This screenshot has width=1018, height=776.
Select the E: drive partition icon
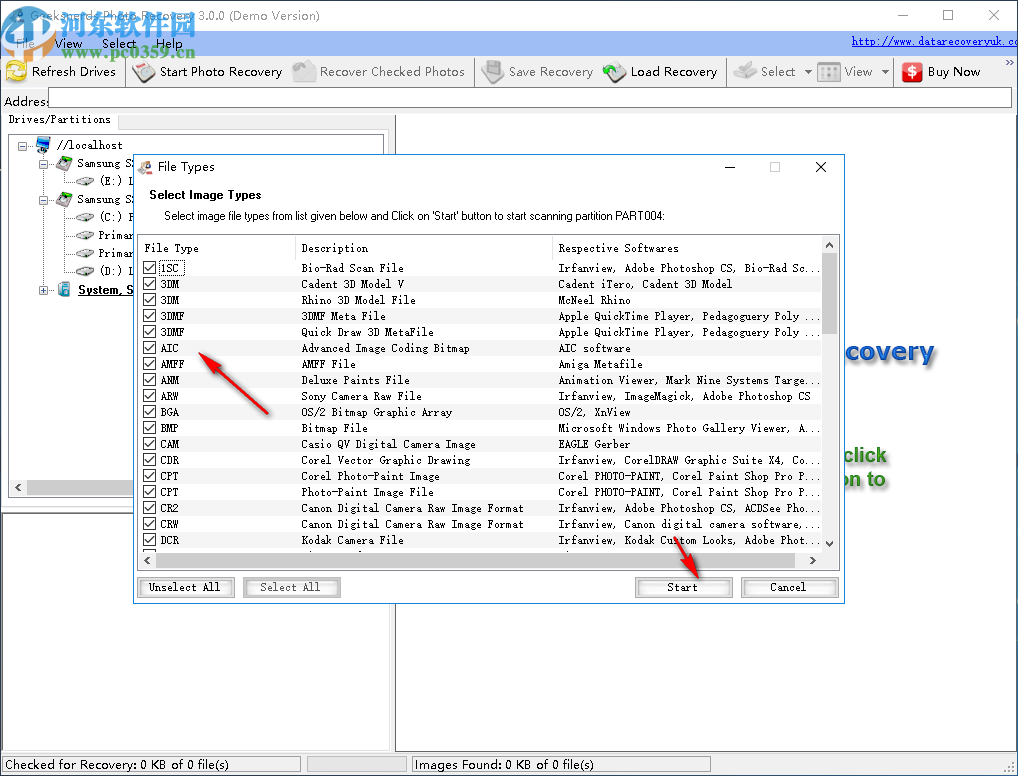tap(86, 181)
